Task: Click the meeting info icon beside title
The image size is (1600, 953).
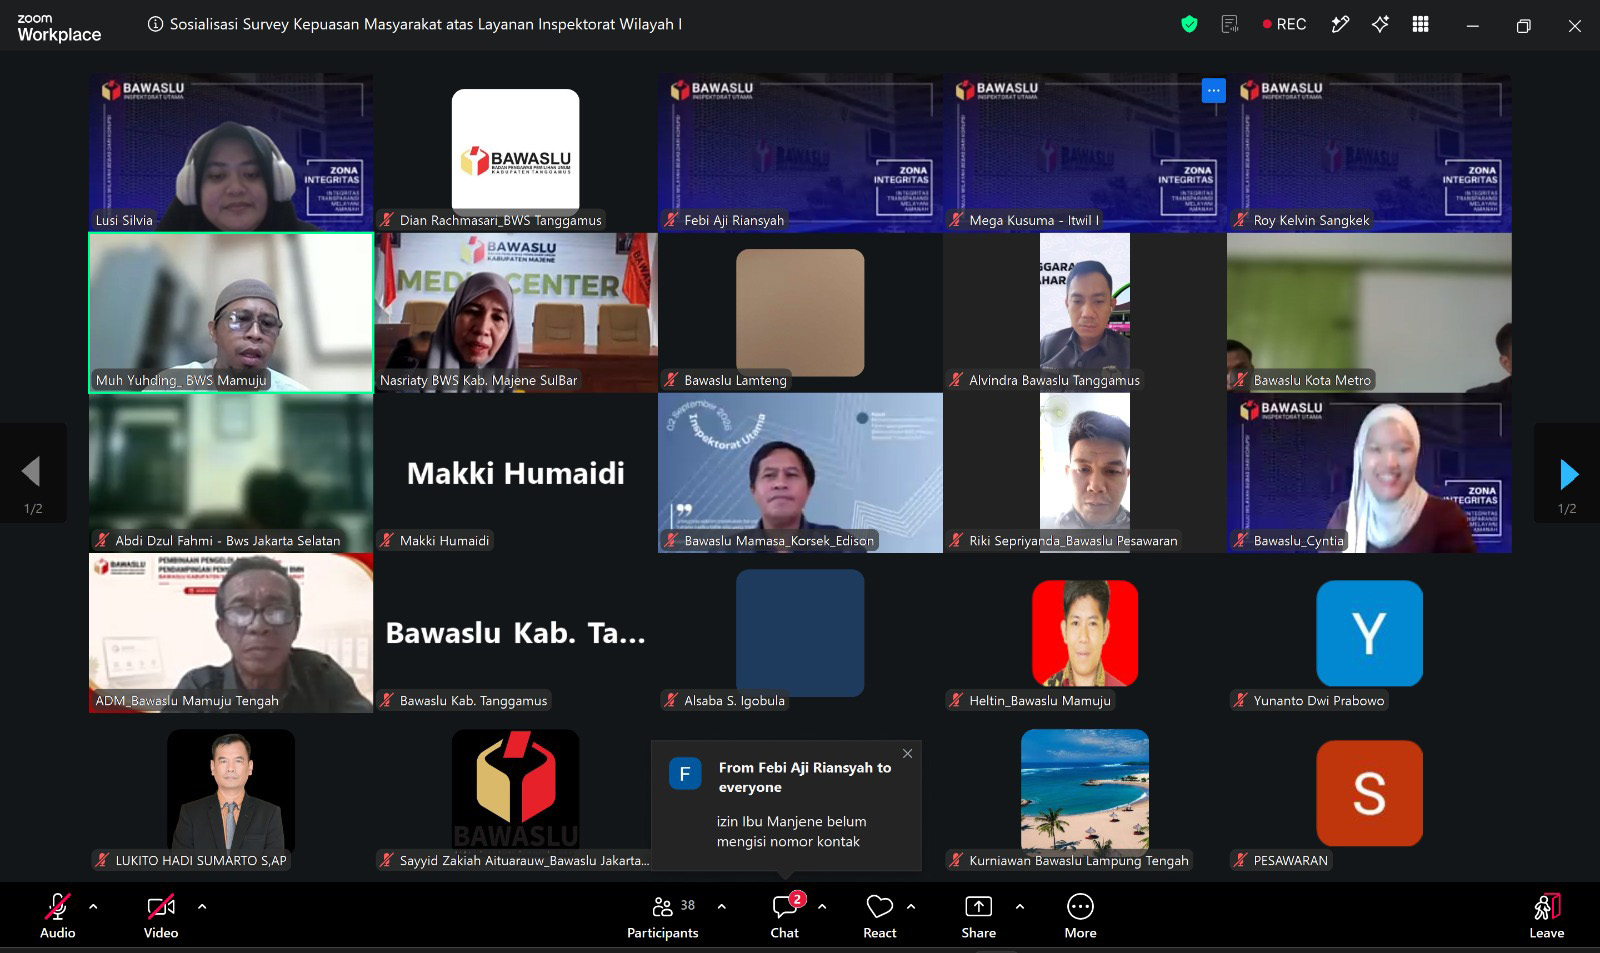Action: click(155, 25)
